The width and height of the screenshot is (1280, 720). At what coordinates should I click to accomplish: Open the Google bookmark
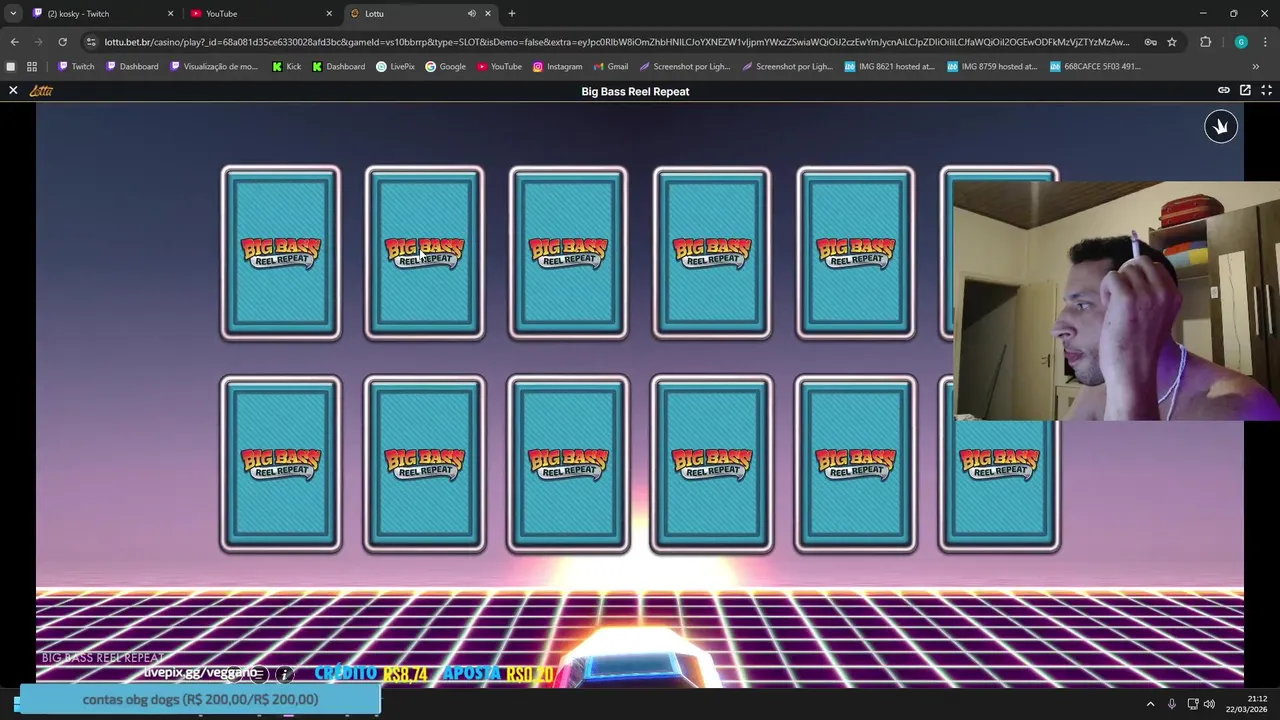pyautogui.click(x=445, y=67)
